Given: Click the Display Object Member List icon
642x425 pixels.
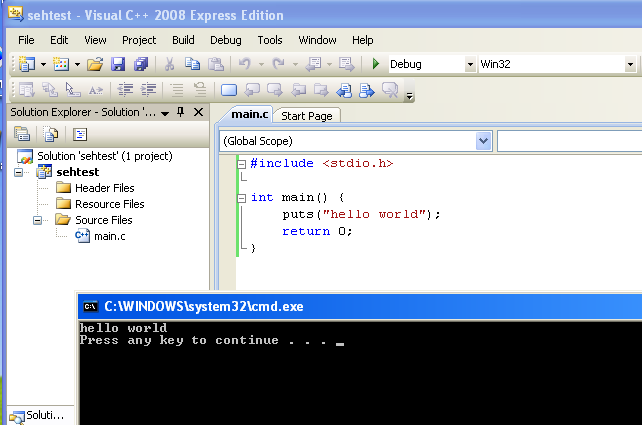Looking at the screenshot, I should click(x=27, y=90).
